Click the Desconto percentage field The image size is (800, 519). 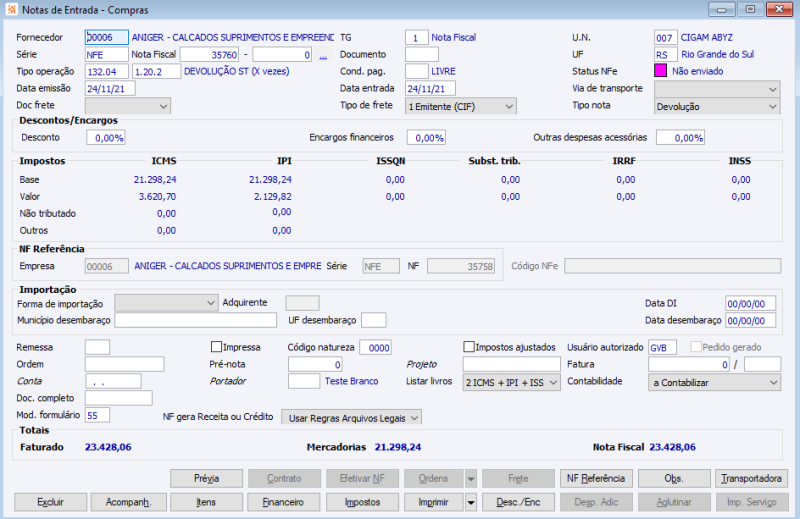click(106, 138)
